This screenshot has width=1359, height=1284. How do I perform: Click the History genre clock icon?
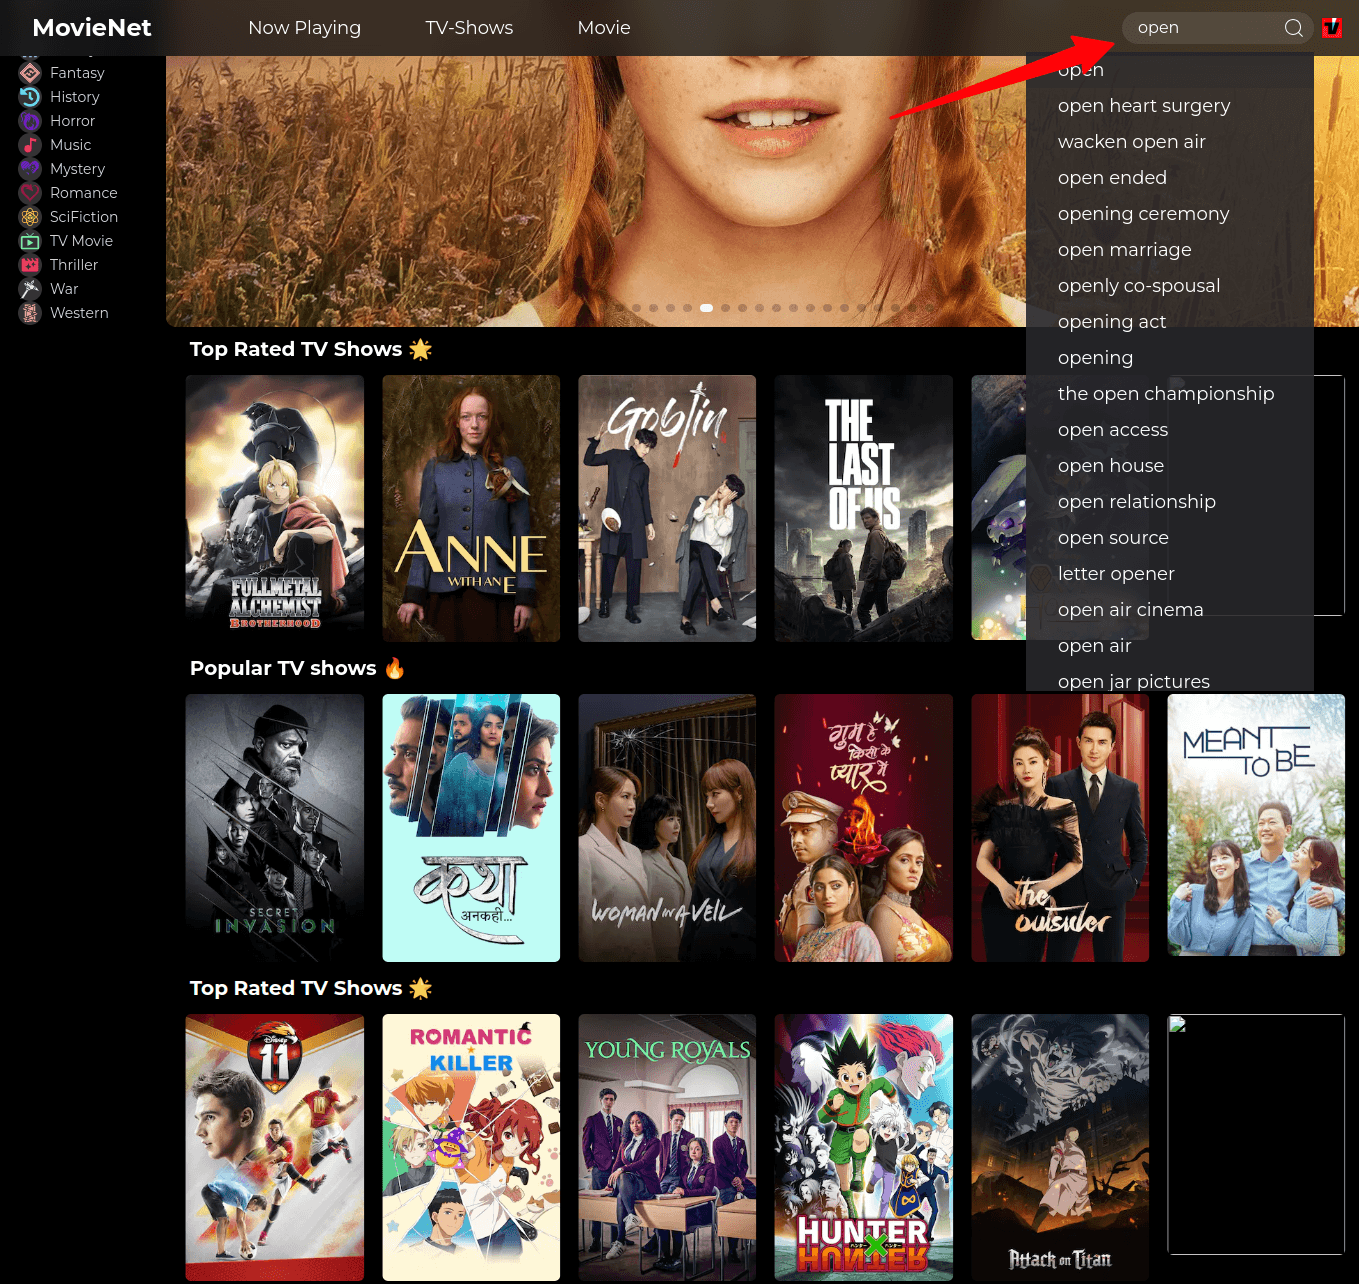(x=30, y=97)
